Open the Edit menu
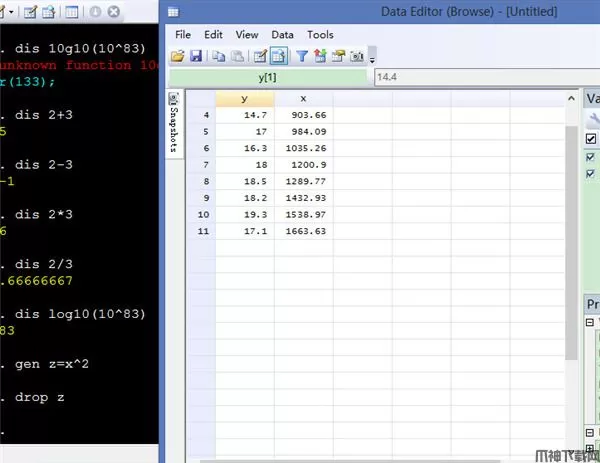This screenshot has height=463, width=600. [213, 35]
